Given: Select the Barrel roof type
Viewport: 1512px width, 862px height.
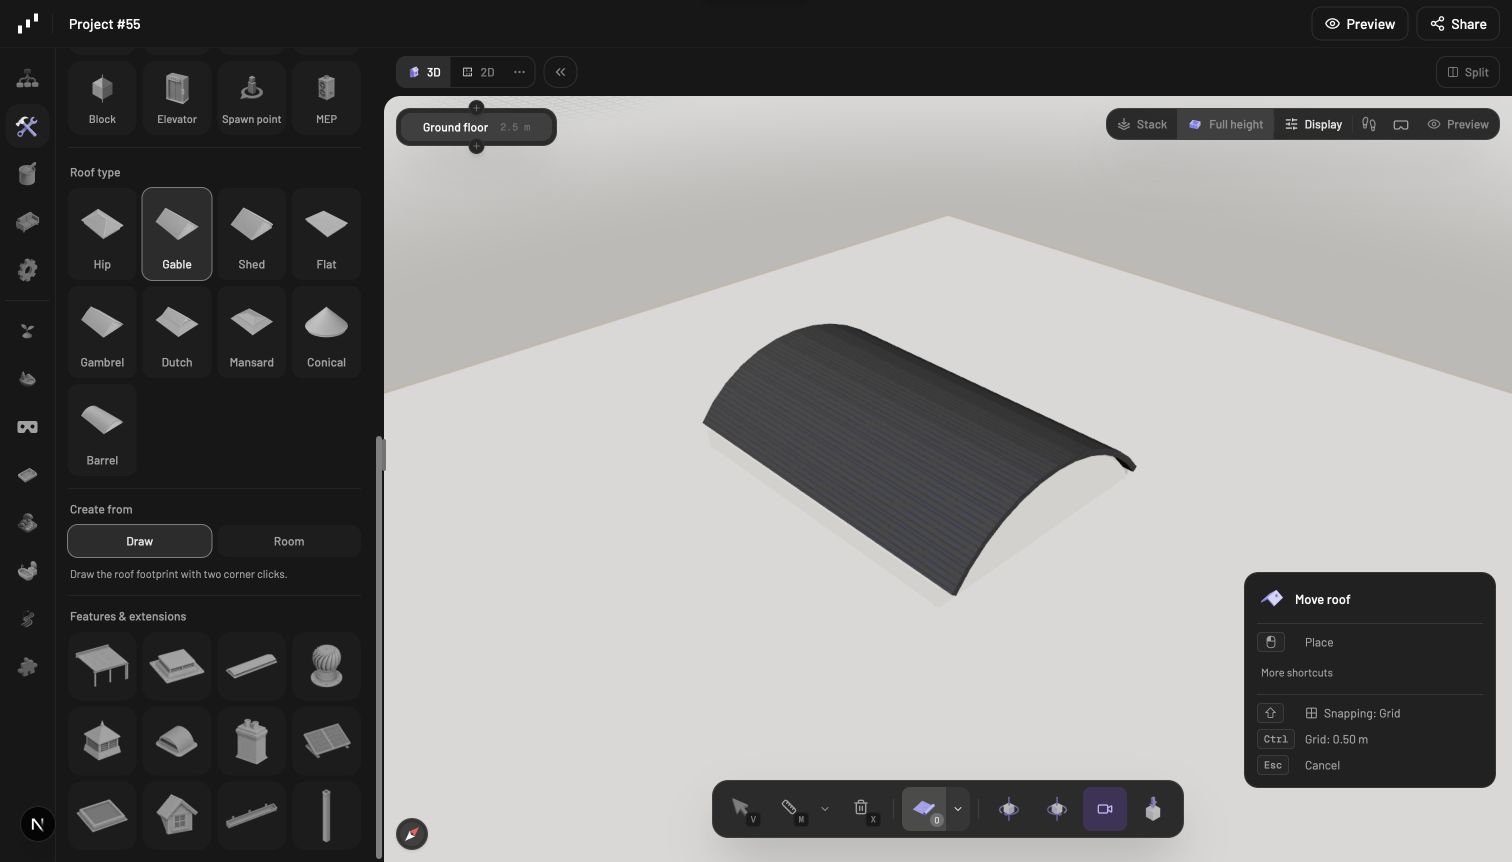Looking at the screenshot, I should coord(102,430).
